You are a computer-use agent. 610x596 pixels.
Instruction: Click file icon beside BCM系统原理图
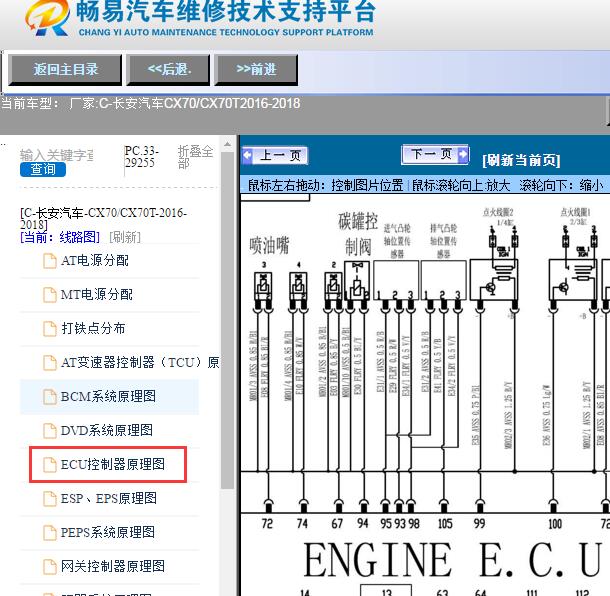pyautogui.click(x=49, y=396)
